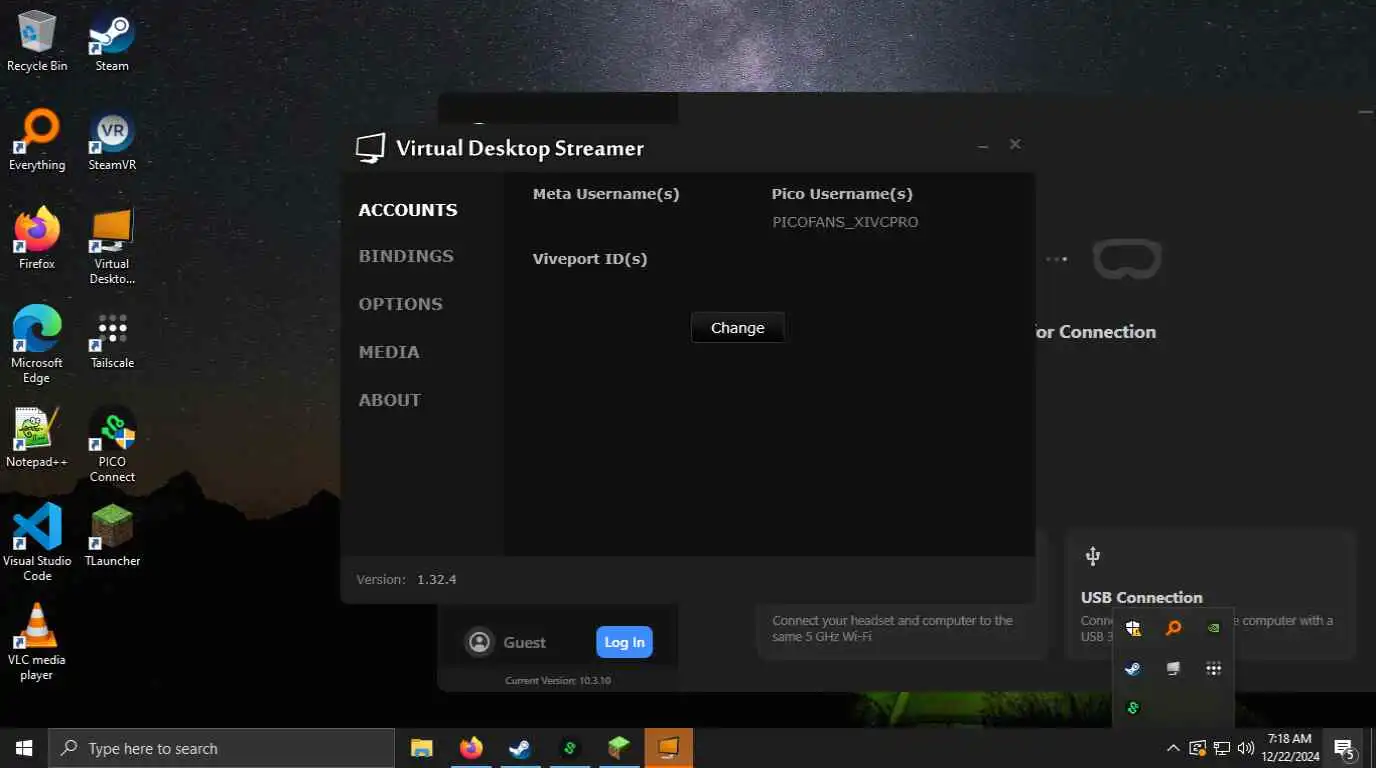1376x768 pixels.
Task: Select the USB Connection card in PICO Connect
Action: (x=1211, y=594)
